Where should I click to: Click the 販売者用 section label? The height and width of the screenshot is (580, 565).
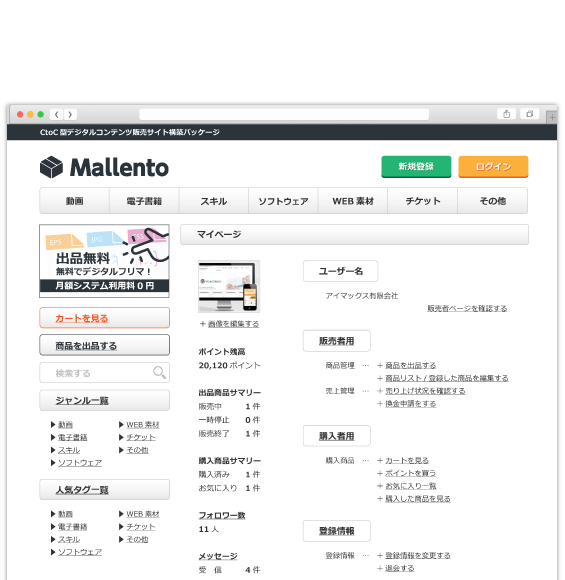337,341
